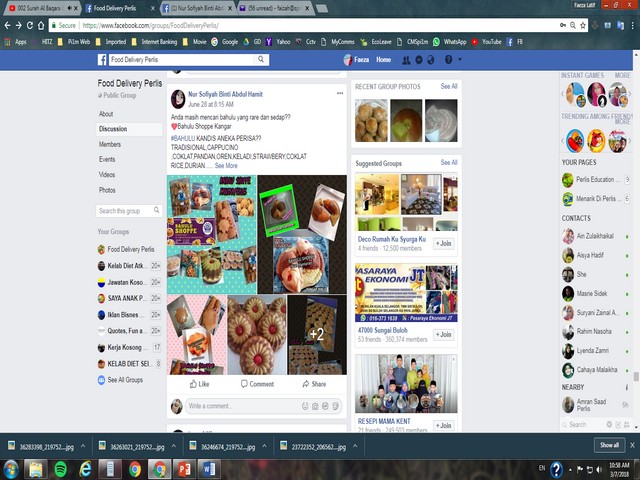Open the account dropdown arrow in header

(x=460, y=60)
